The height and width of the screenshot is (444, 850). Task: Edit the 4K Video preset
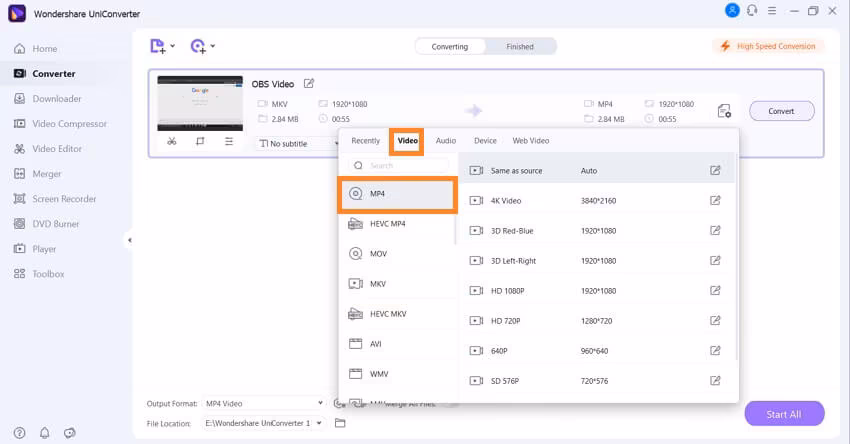(x=715, y=201)
